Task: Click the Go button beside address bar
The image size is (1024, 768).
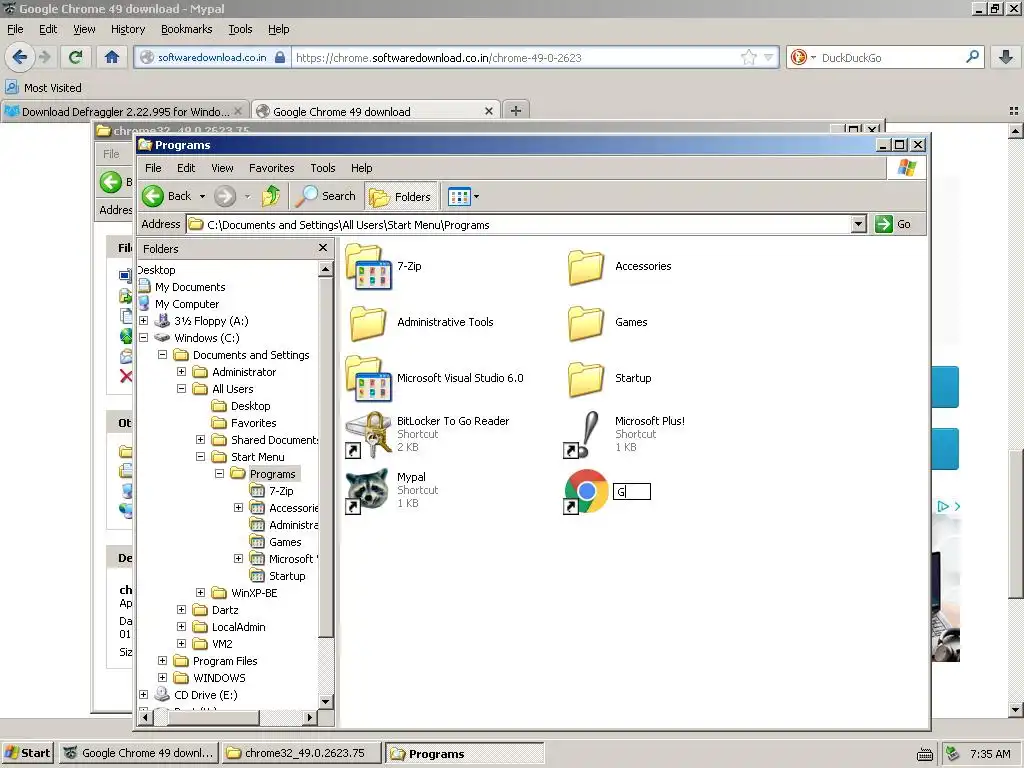Action: 893,224
